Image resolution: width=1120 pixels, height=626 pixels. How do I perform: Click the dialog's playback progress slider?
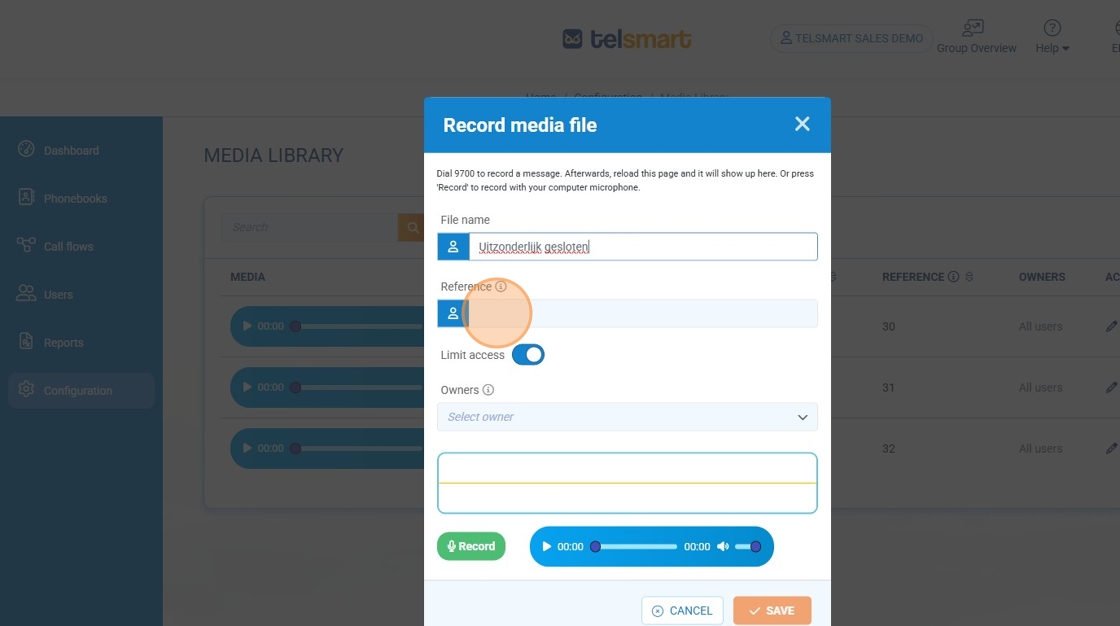point(636,547)
